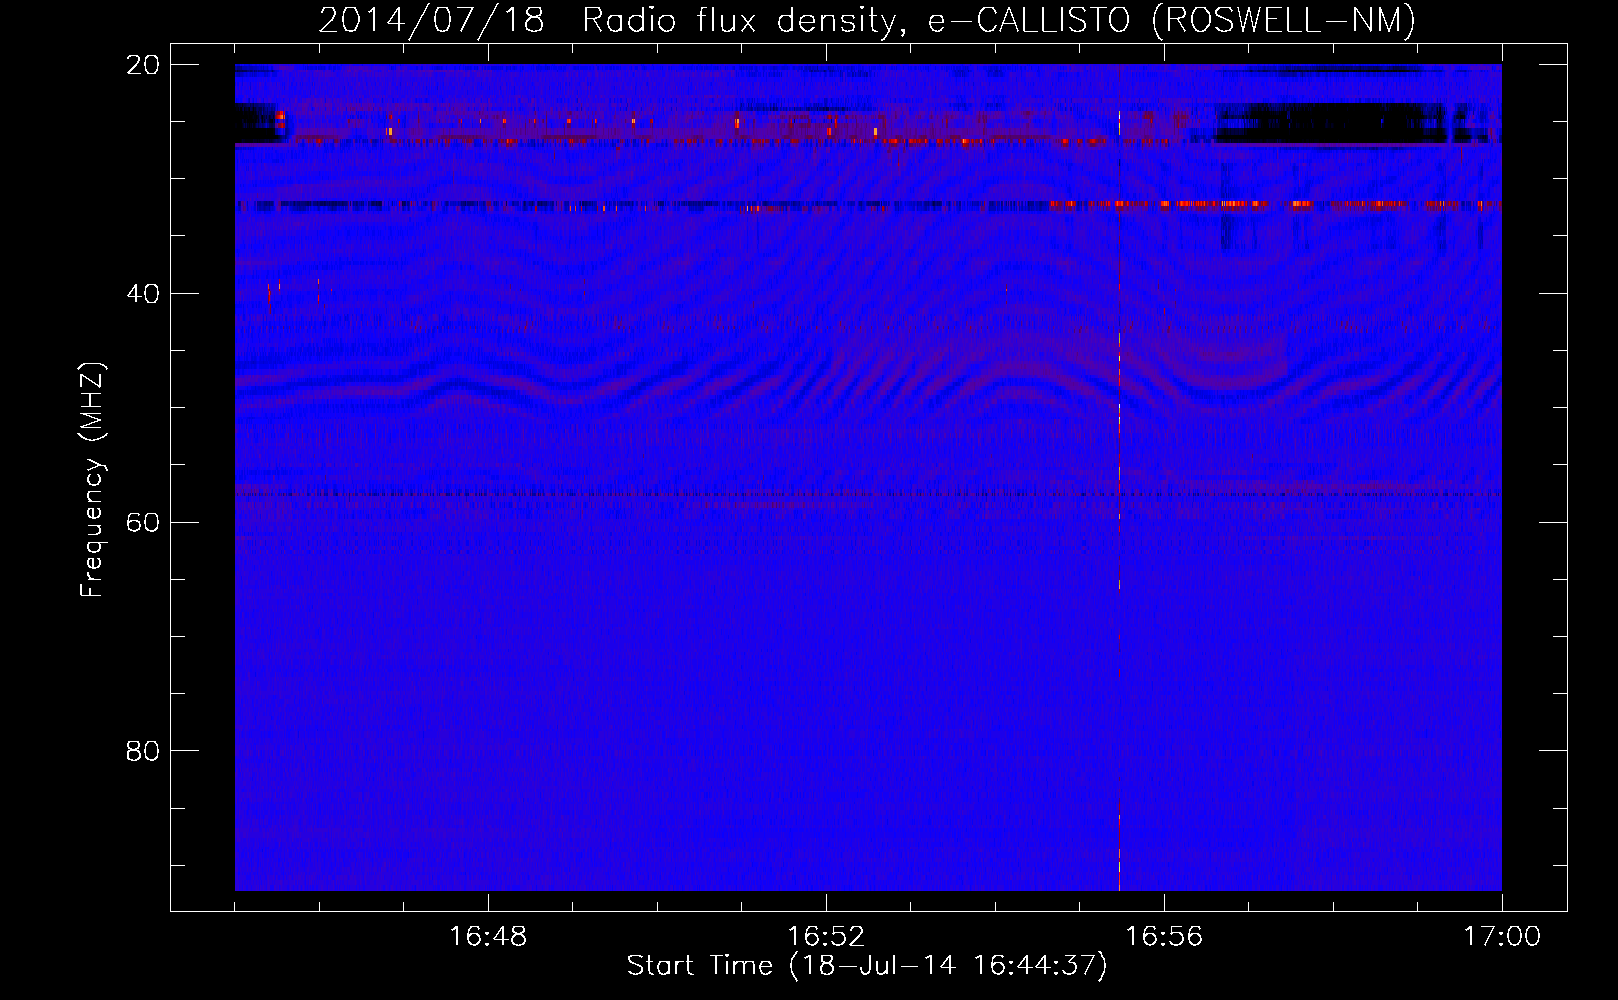
Task: Click the 'Frequency (MHZ)' axis label
Action: pos(92,480)
